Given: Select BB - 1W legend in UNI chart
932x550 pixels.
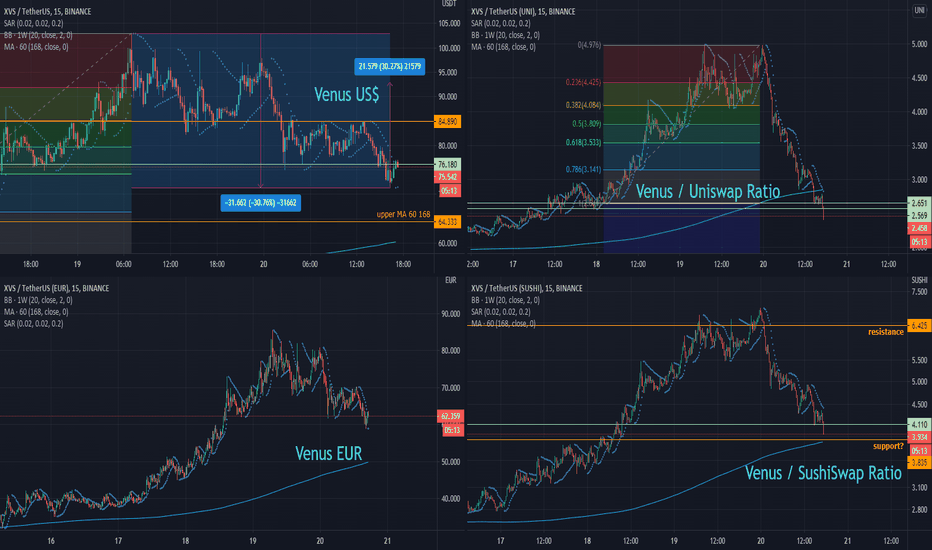Looking at the screenshot, I should [x=505, y=35].
